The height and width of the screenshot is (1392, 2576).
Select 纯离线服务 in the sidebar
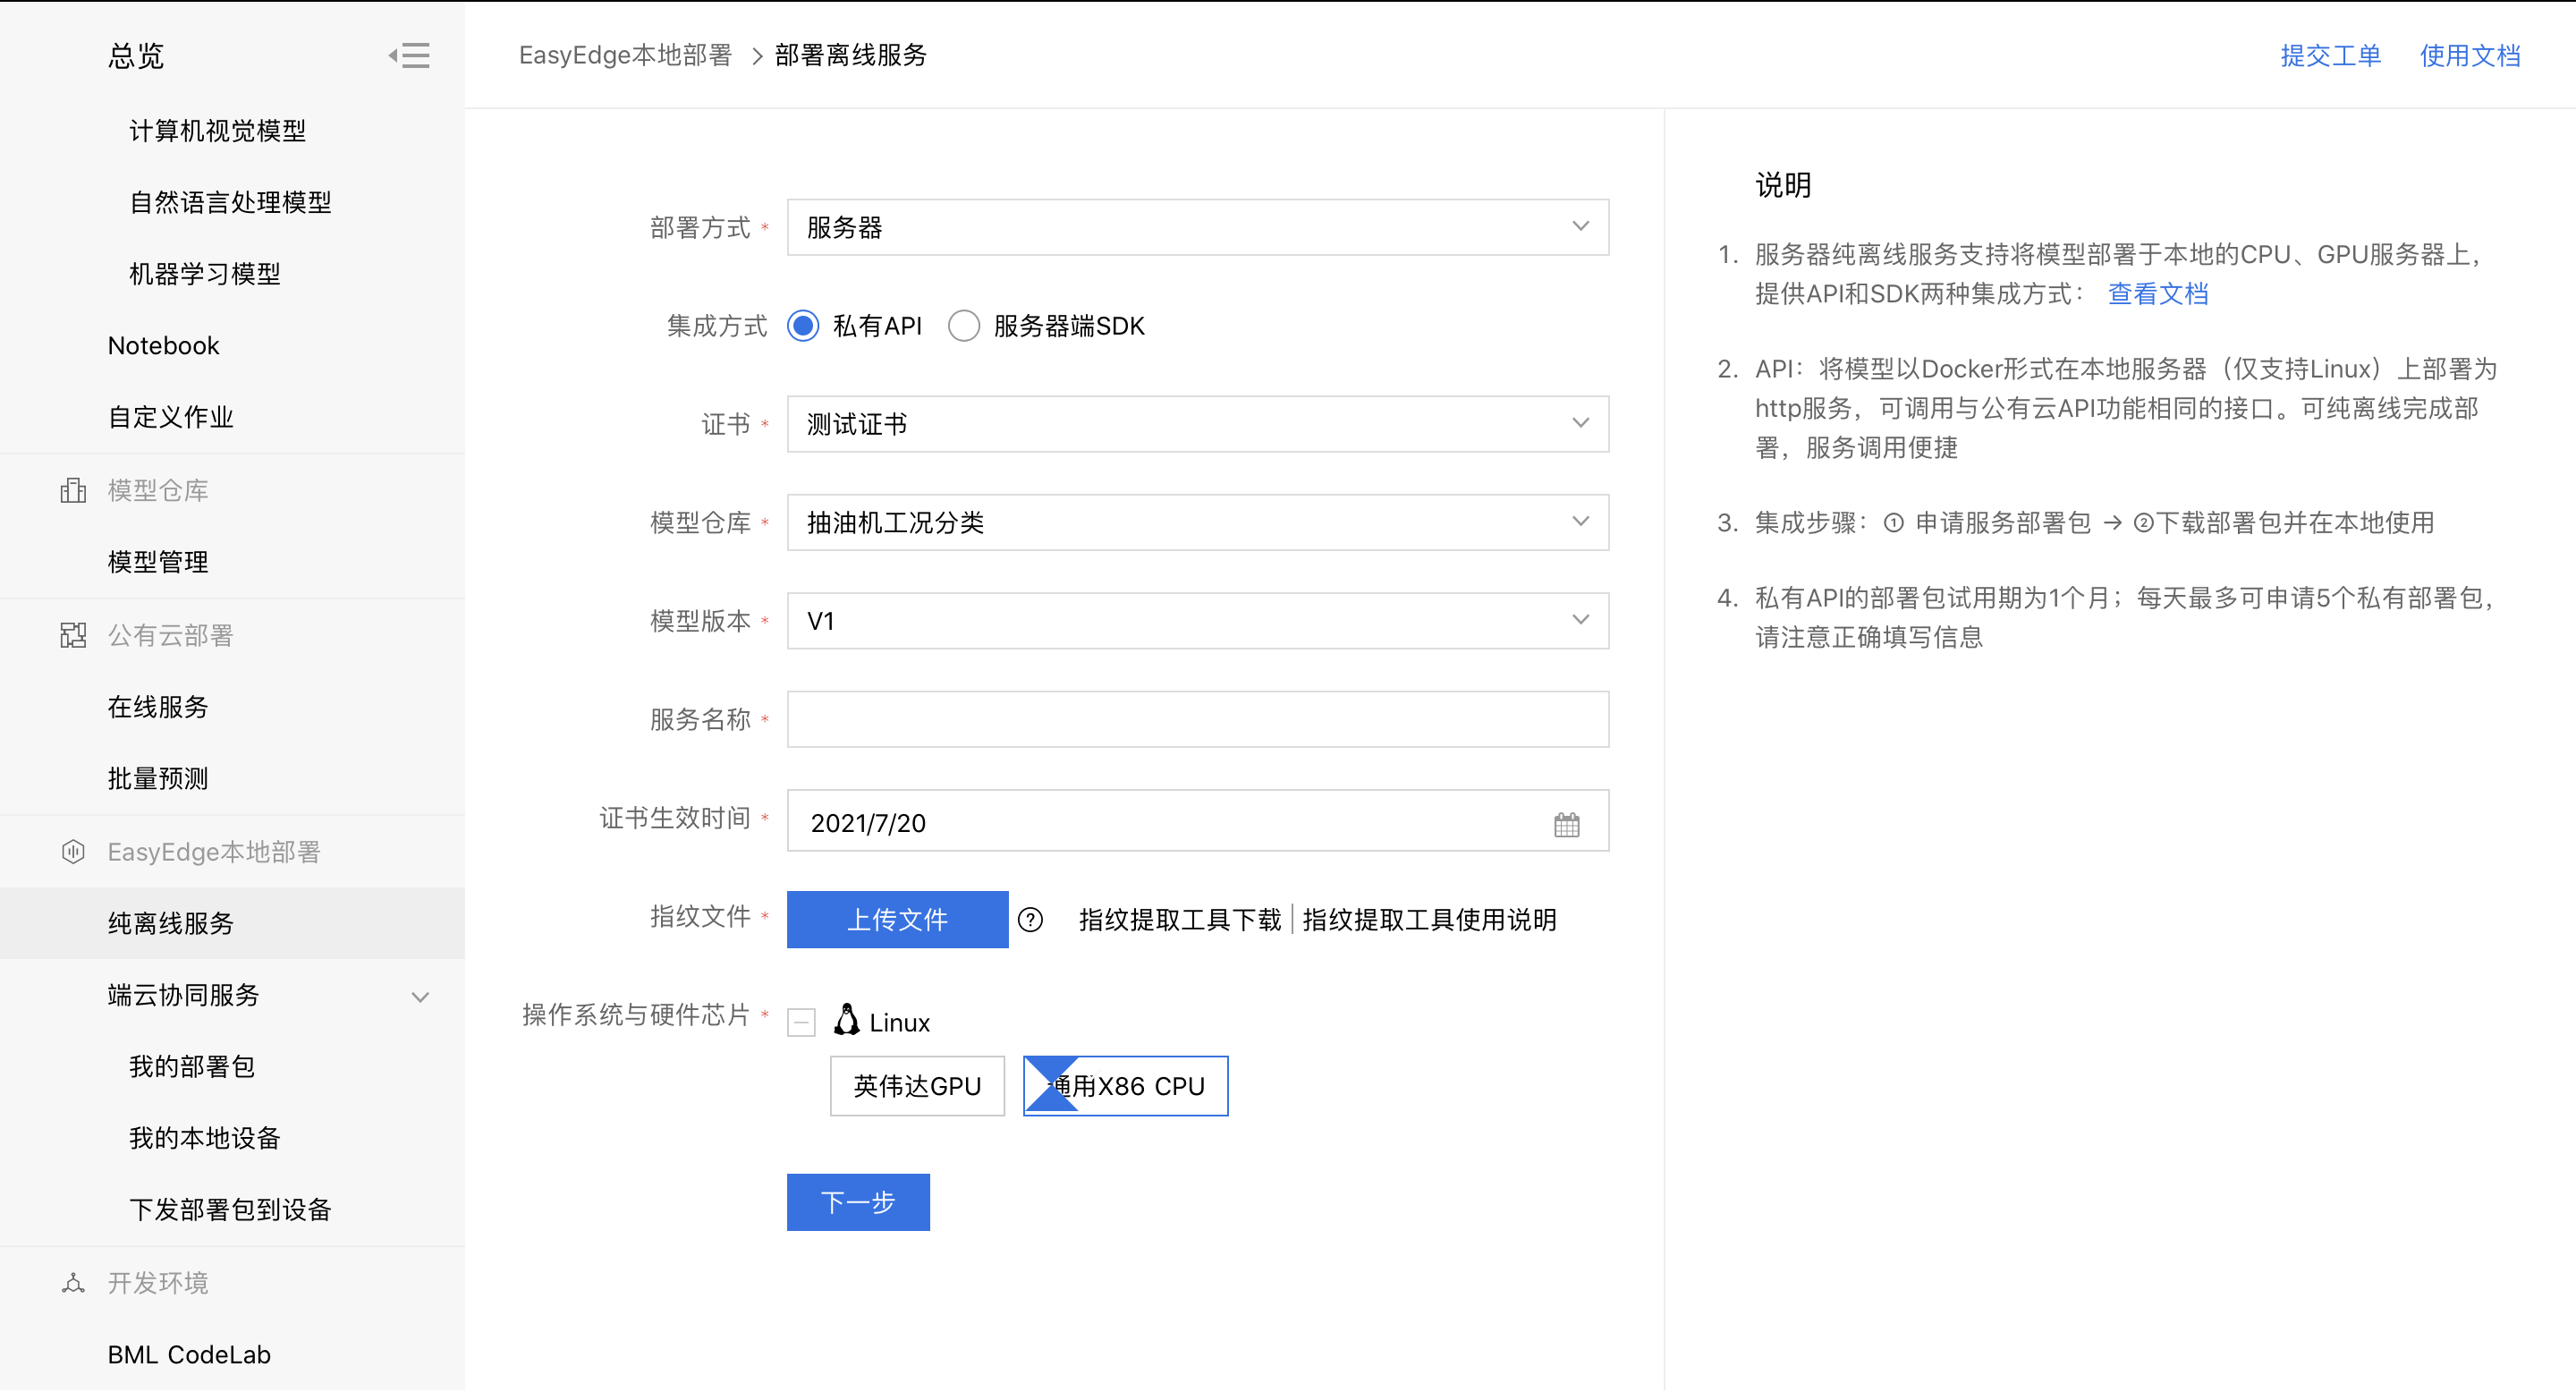[232, 923]
